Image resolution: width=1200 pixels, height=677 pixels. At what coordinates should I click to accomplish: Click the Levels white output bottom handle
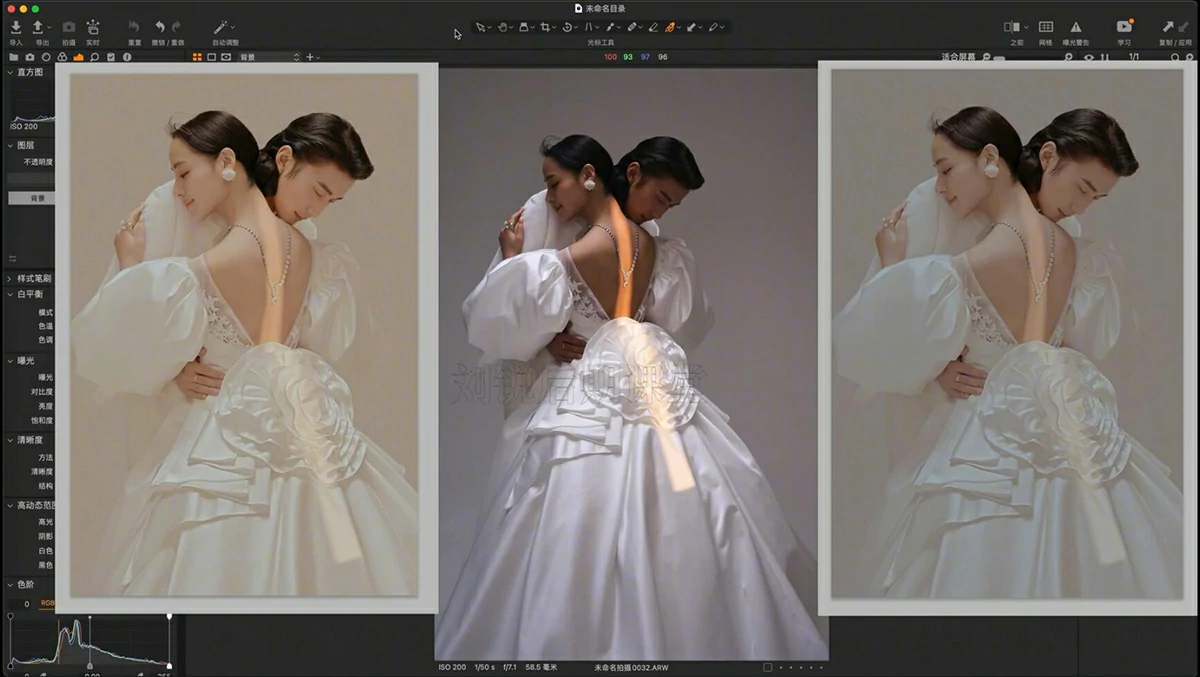point(169,665)
